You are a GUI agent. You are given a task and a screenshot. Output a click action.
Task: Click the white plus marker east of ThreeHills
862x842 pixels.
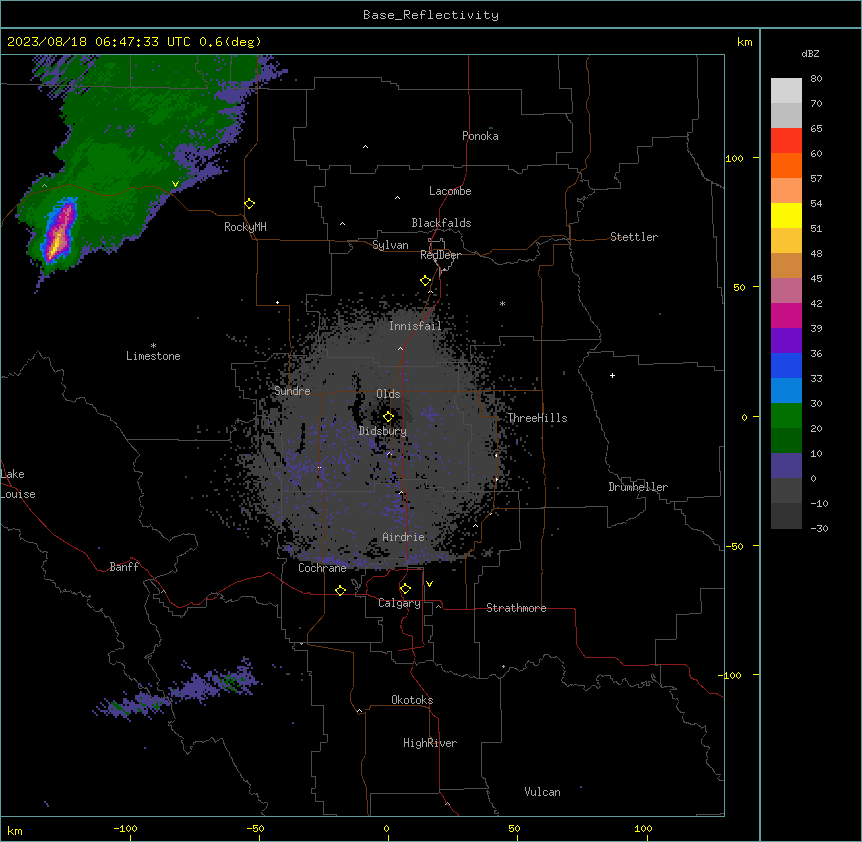(612, 375)
